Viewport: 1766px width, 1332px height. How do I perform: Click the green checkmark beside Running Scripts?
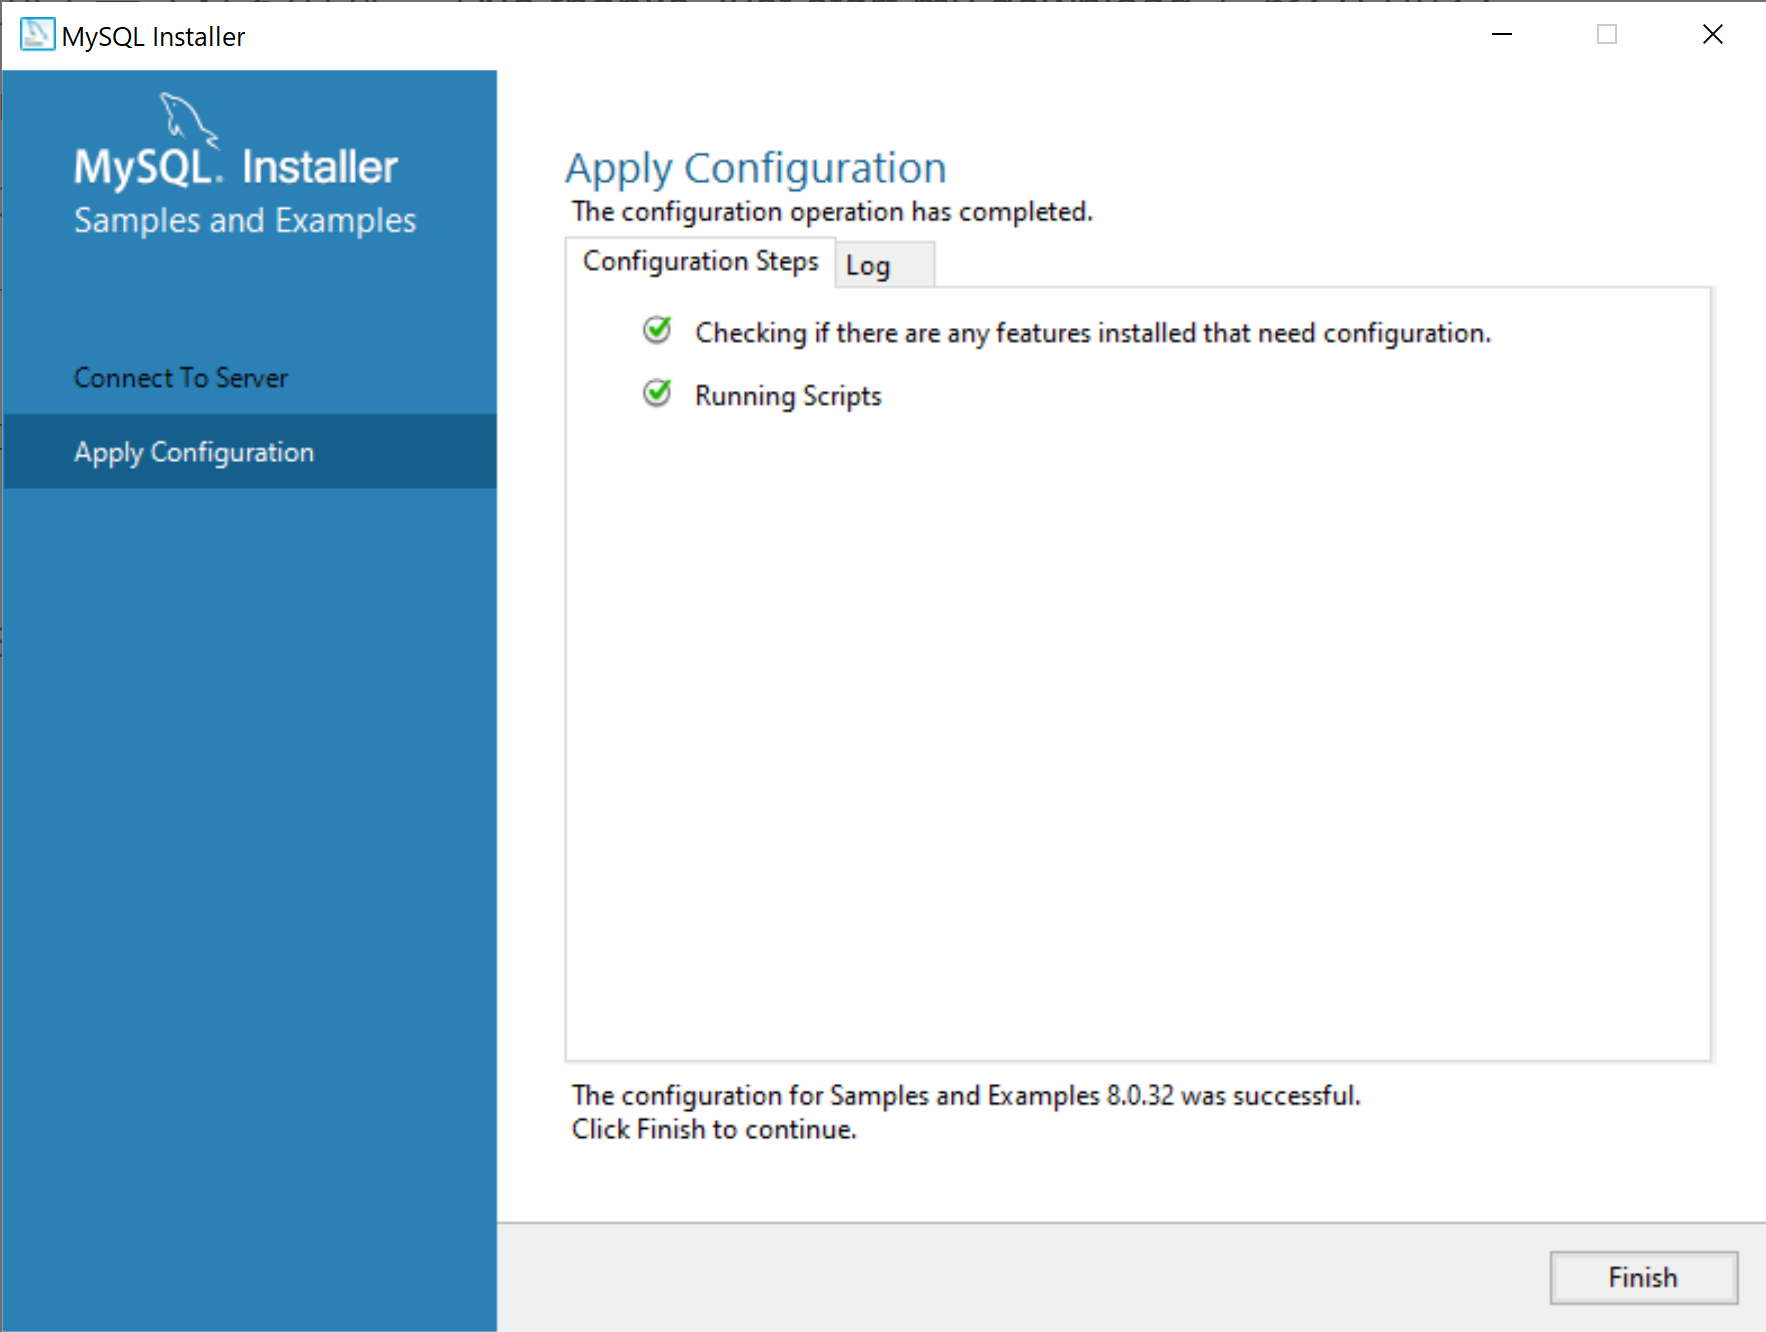coord(657,393)
